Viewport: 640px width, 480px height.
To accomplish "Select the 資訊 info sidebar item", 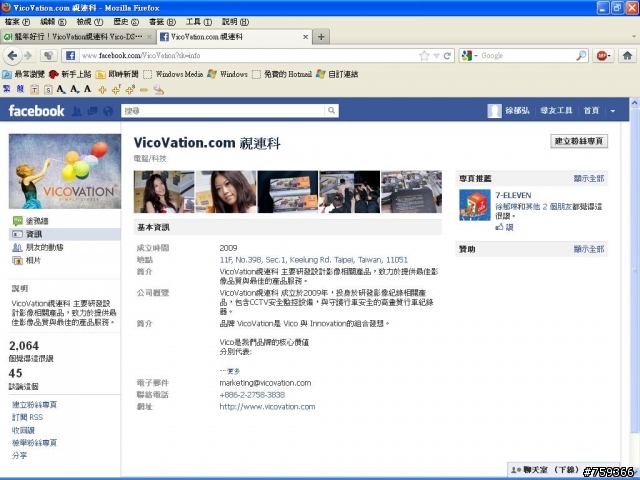I will [64, 234].
